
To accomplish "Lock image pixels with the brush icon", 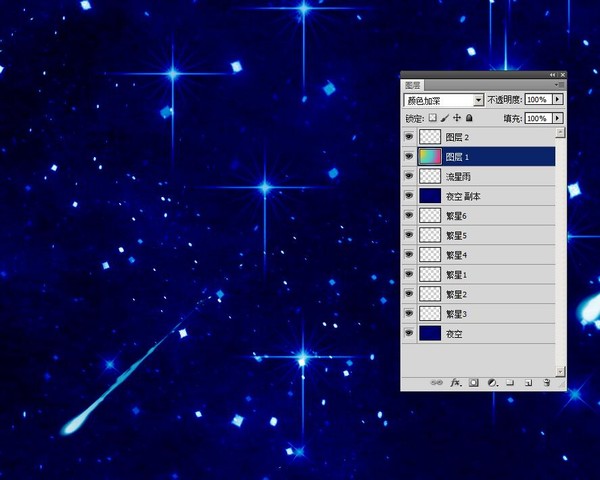I will [445, 118].
